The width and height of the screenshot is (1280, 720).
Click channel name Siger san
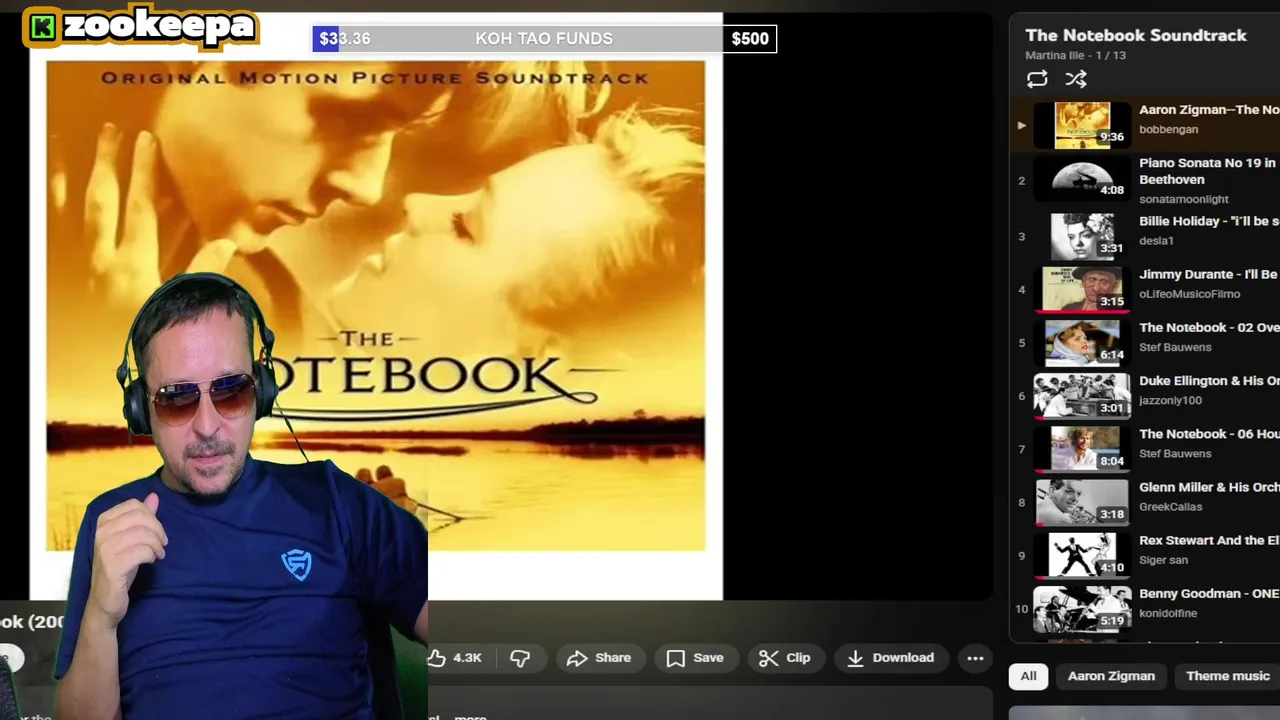click(x=1163, y=560)
